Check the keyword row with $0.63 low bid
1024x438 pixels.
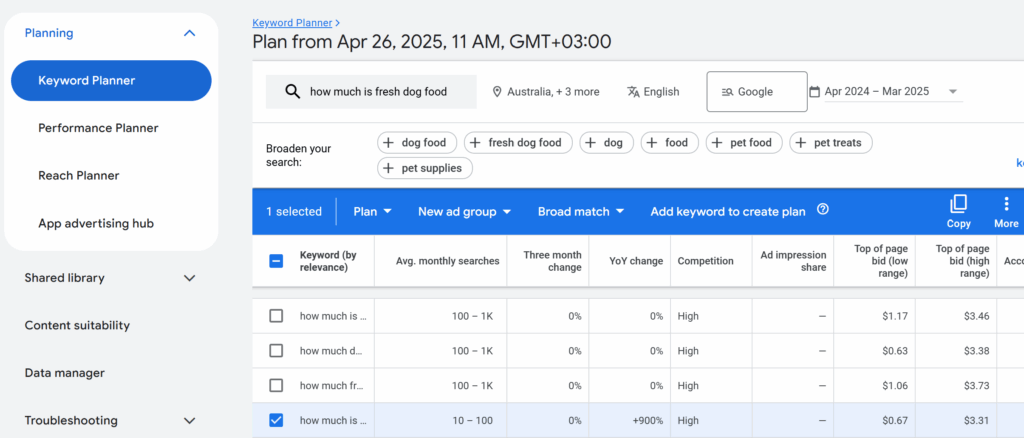tap(276, 351)
